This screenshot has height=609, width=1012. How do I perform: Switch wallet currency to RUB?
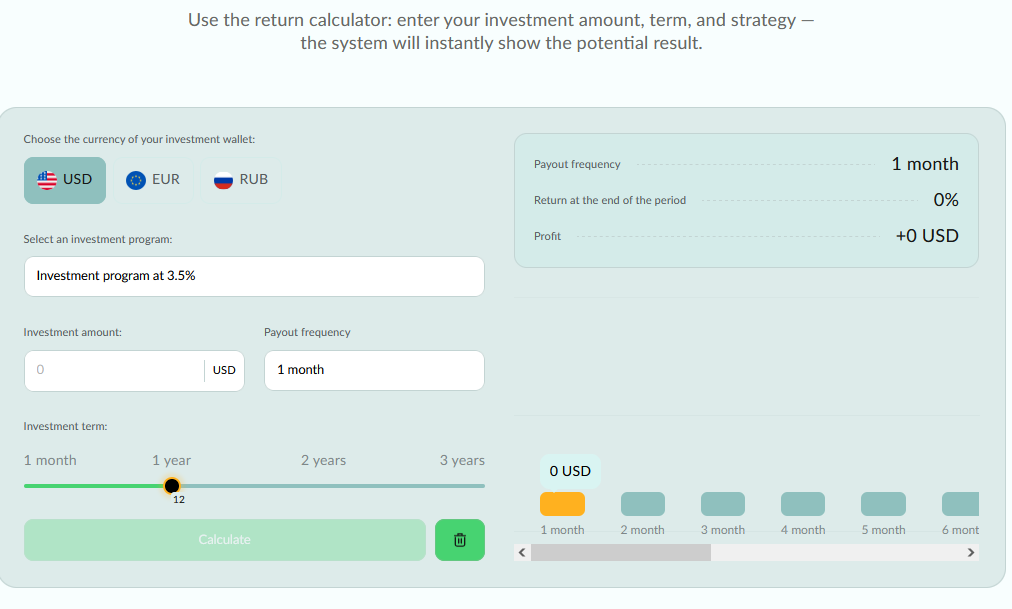pyautogui.click(x=241, y=180)
